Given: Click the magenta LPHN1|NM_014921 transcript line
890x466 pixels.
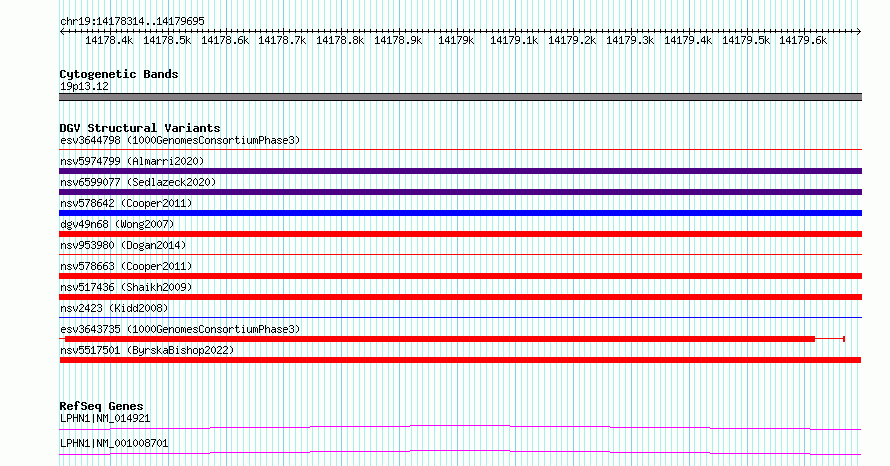Looking at the screenshot, I should point(460,427).
